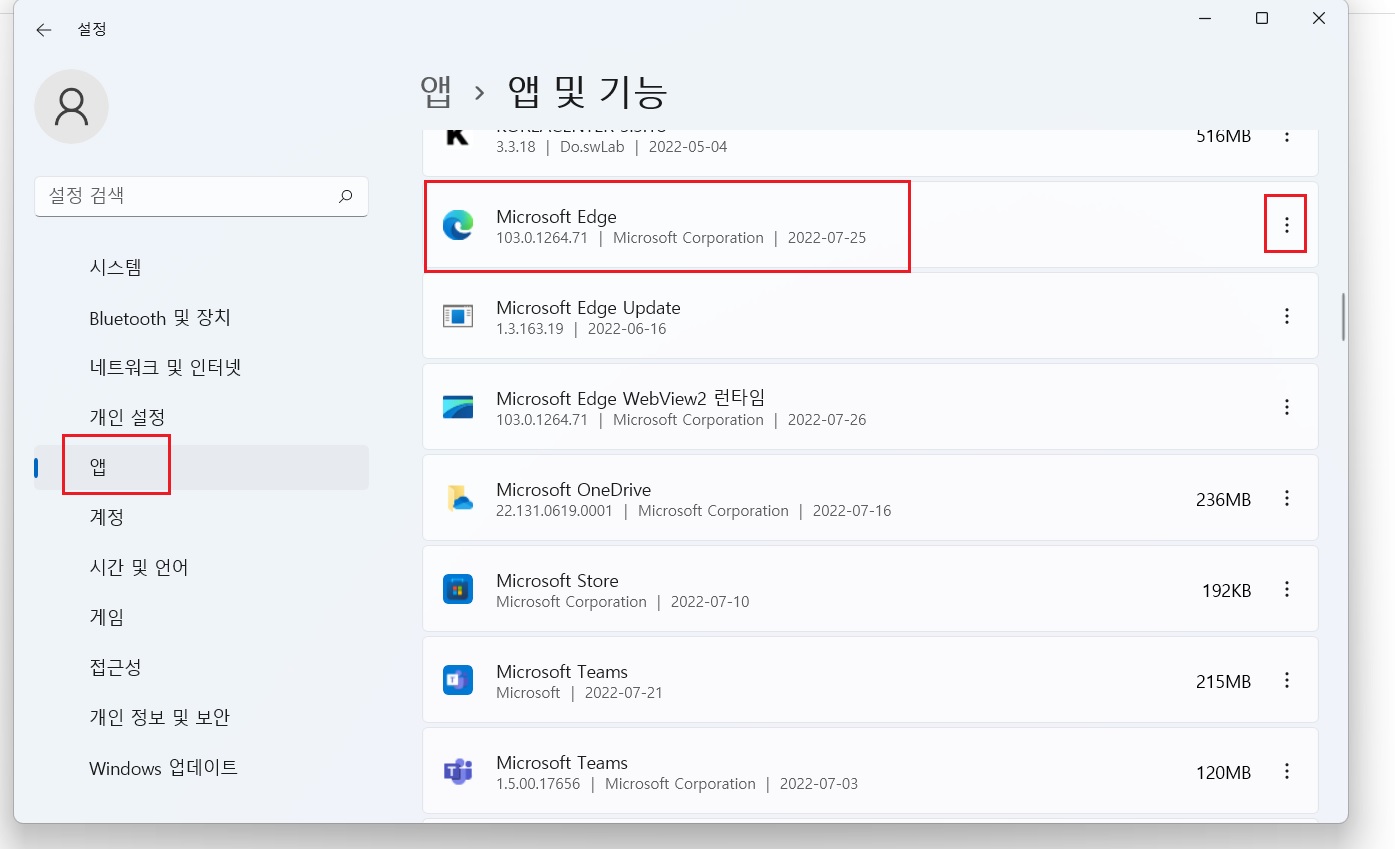Open the three-dot menu for Microsoft Store
The width and height of the screenshot is (1395, 849).
click(1287, 589)
